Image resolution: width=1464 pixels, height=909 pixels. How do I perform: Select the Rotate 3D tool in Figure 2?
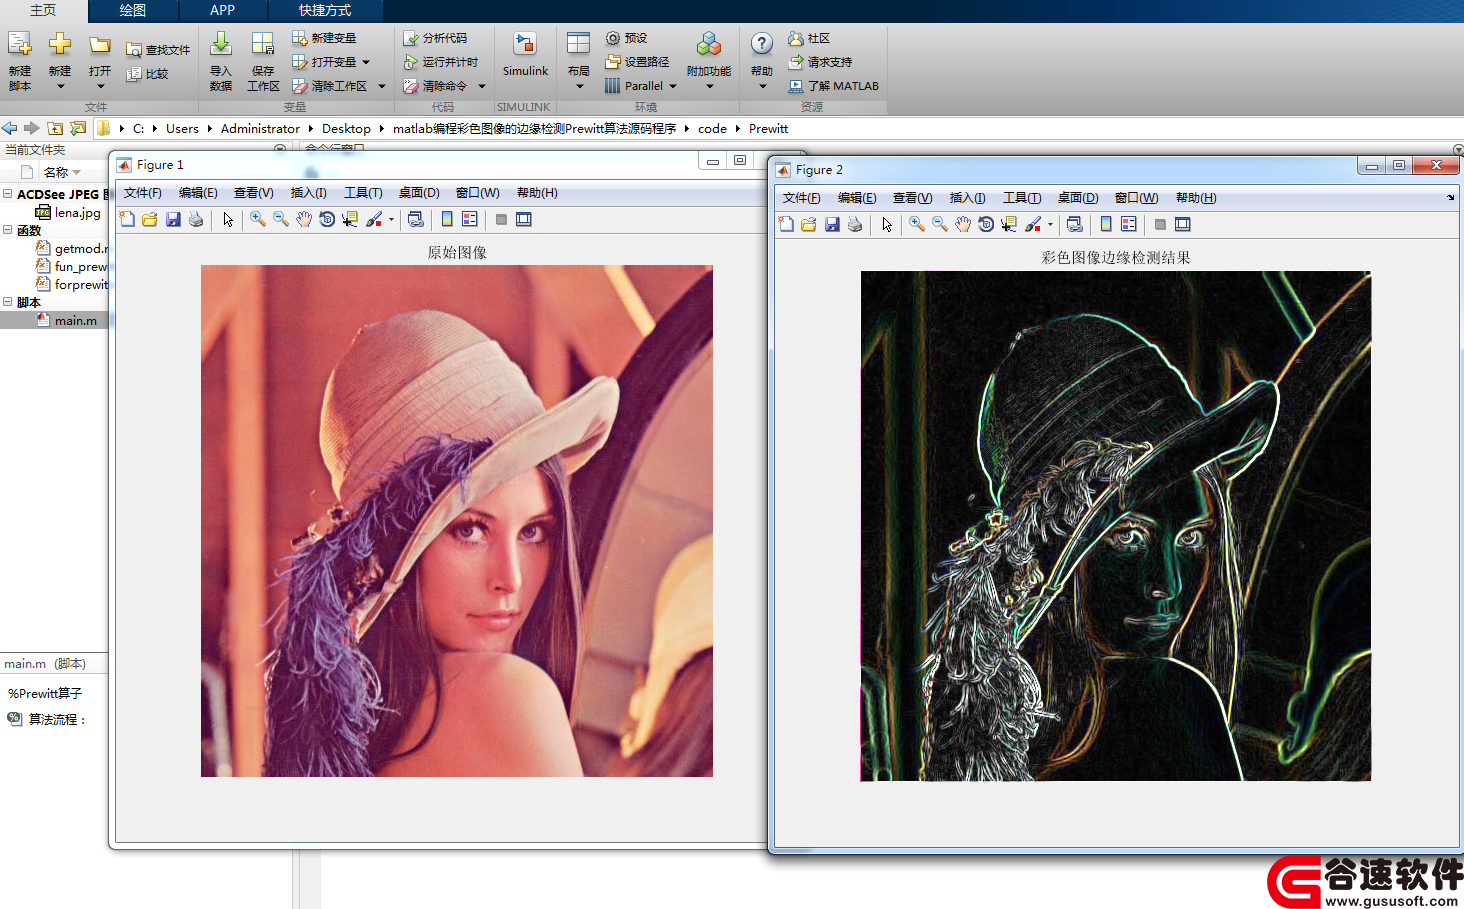pyautogui.click(x=986, y=224)
